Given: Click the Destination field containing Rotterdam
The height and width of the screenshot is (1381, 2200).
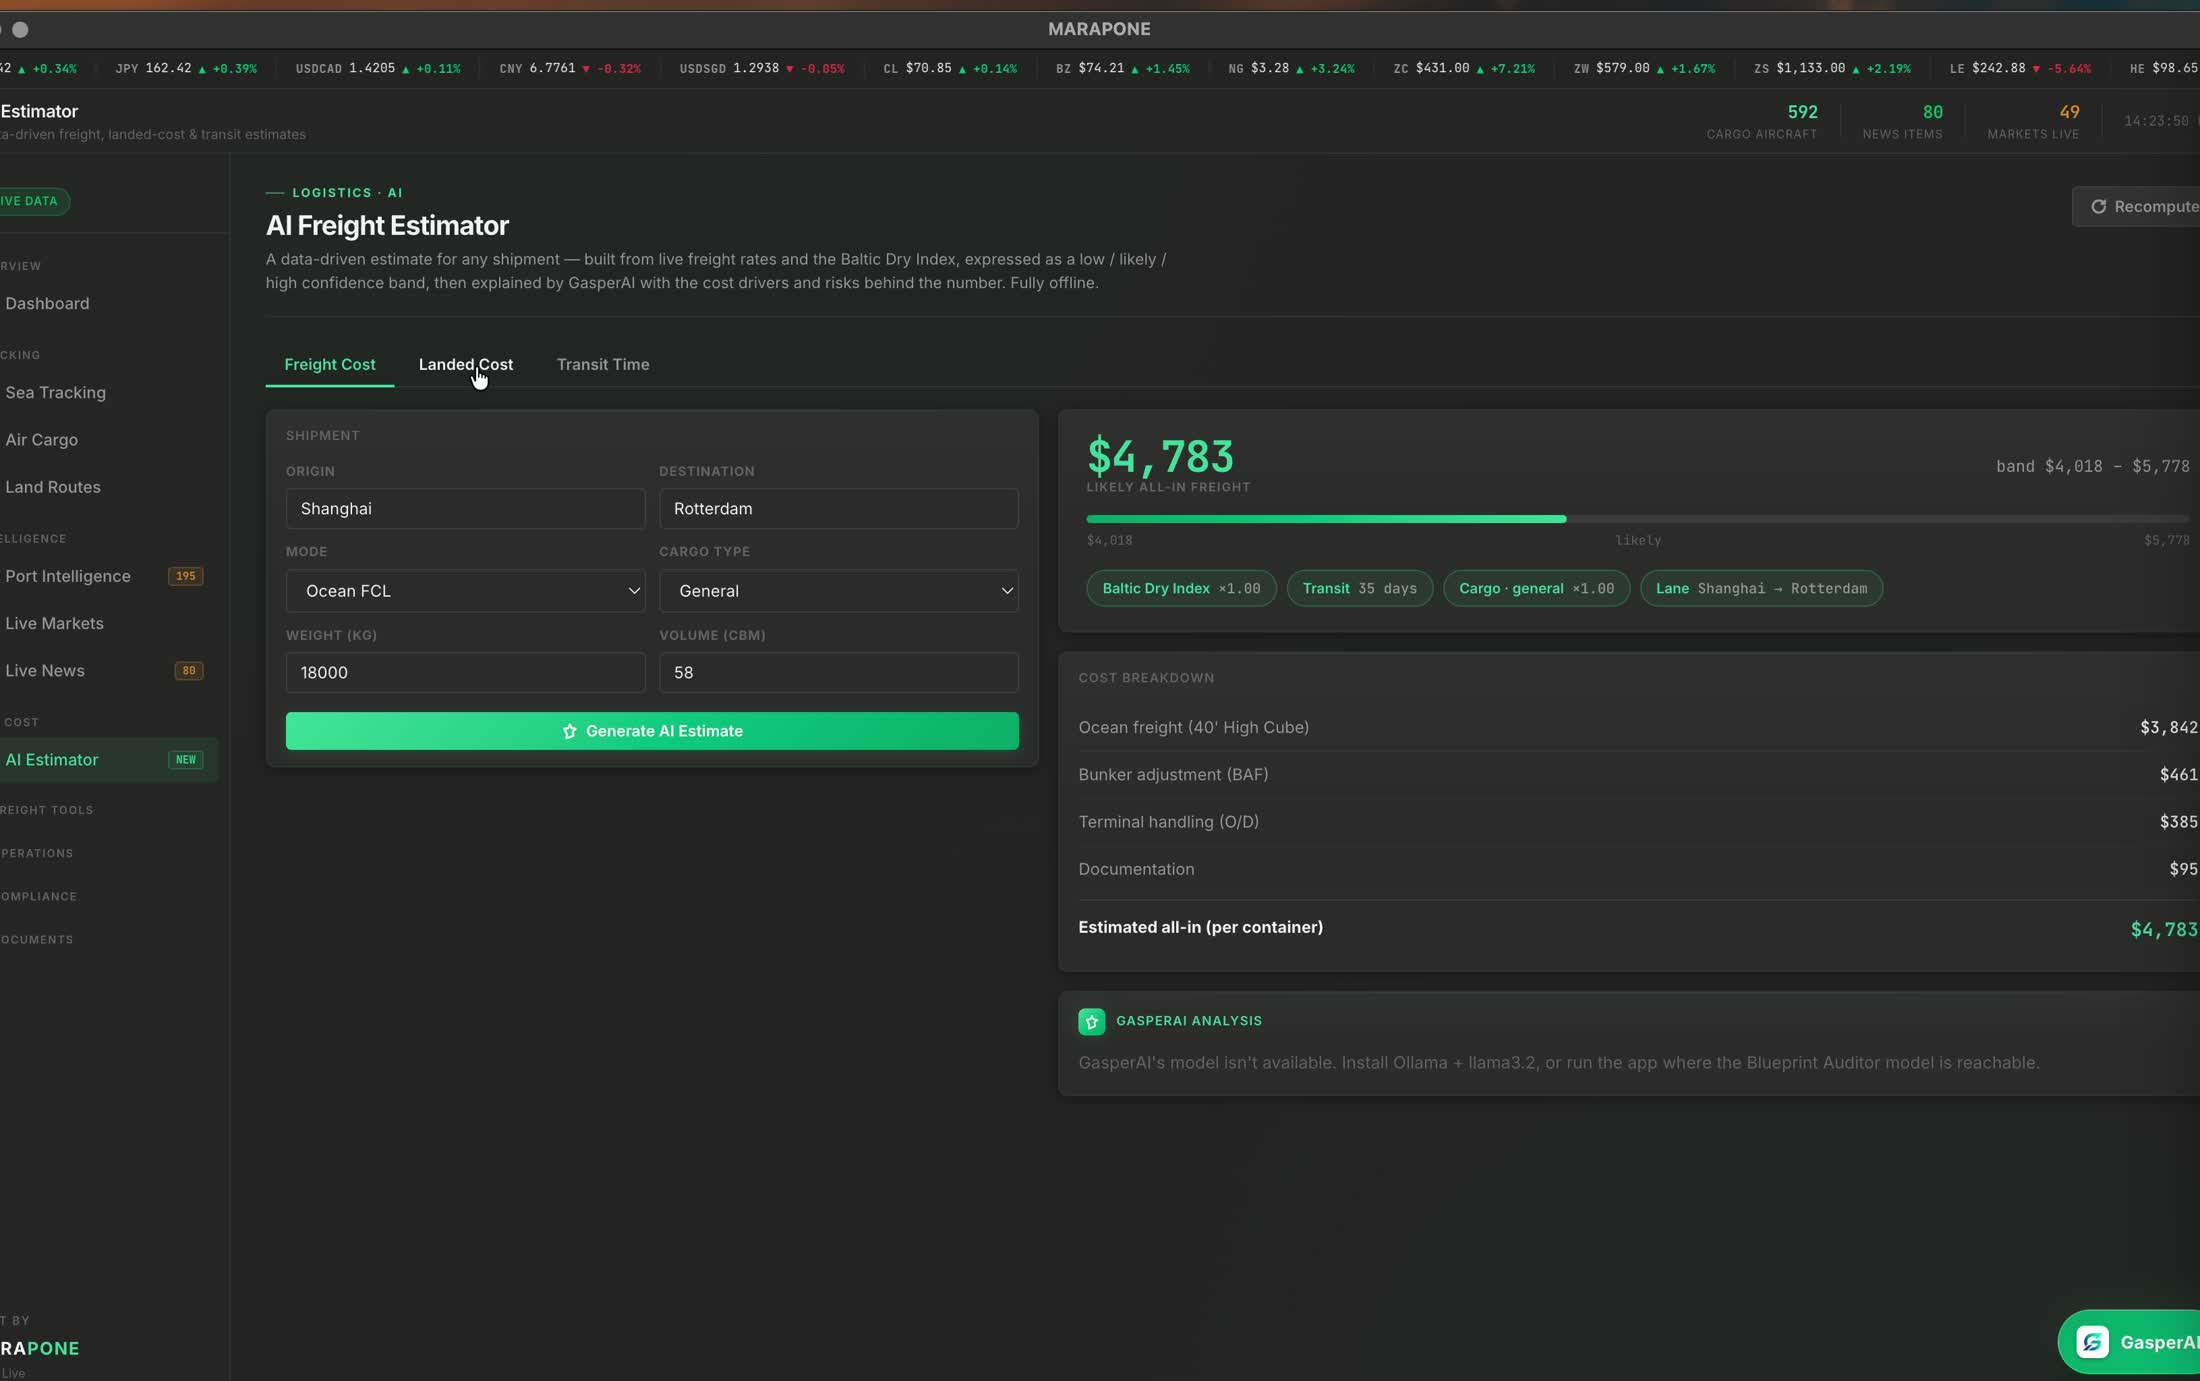Looking at the screenshot, I should 838,509.
